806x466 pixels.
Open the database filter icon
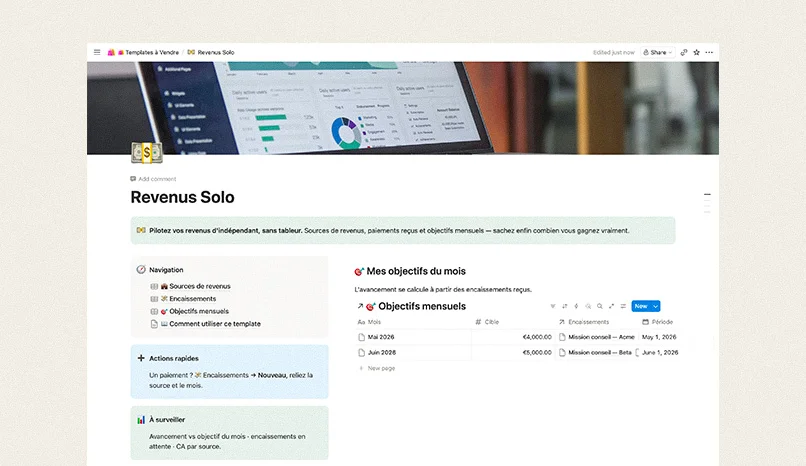pyautogui.click(x=553, y=306)
